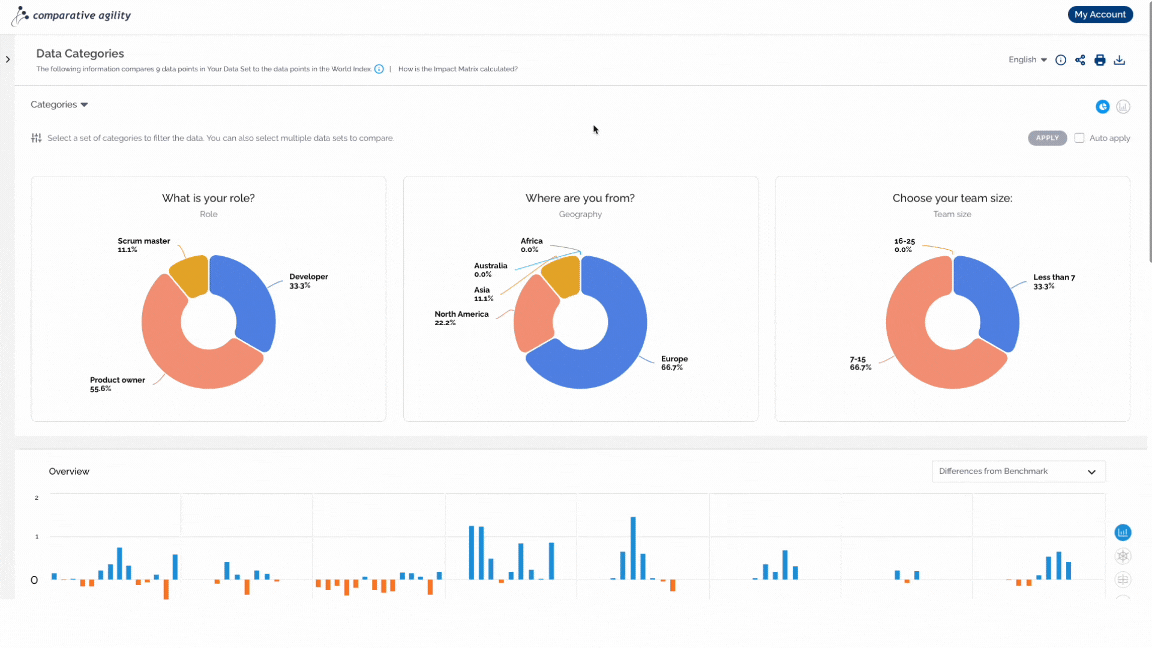Print the report using printer icon
Image resolution: width=1152 pixels, height=648 pixels.
pos(1100,60)
